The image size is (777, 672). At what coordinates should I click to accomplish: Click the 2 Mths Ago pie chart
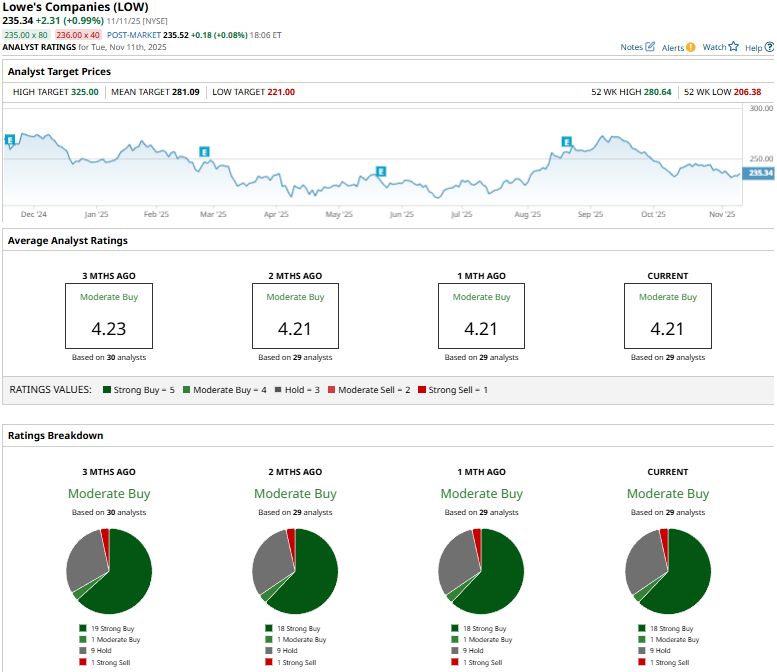click(x=295, y=571)
